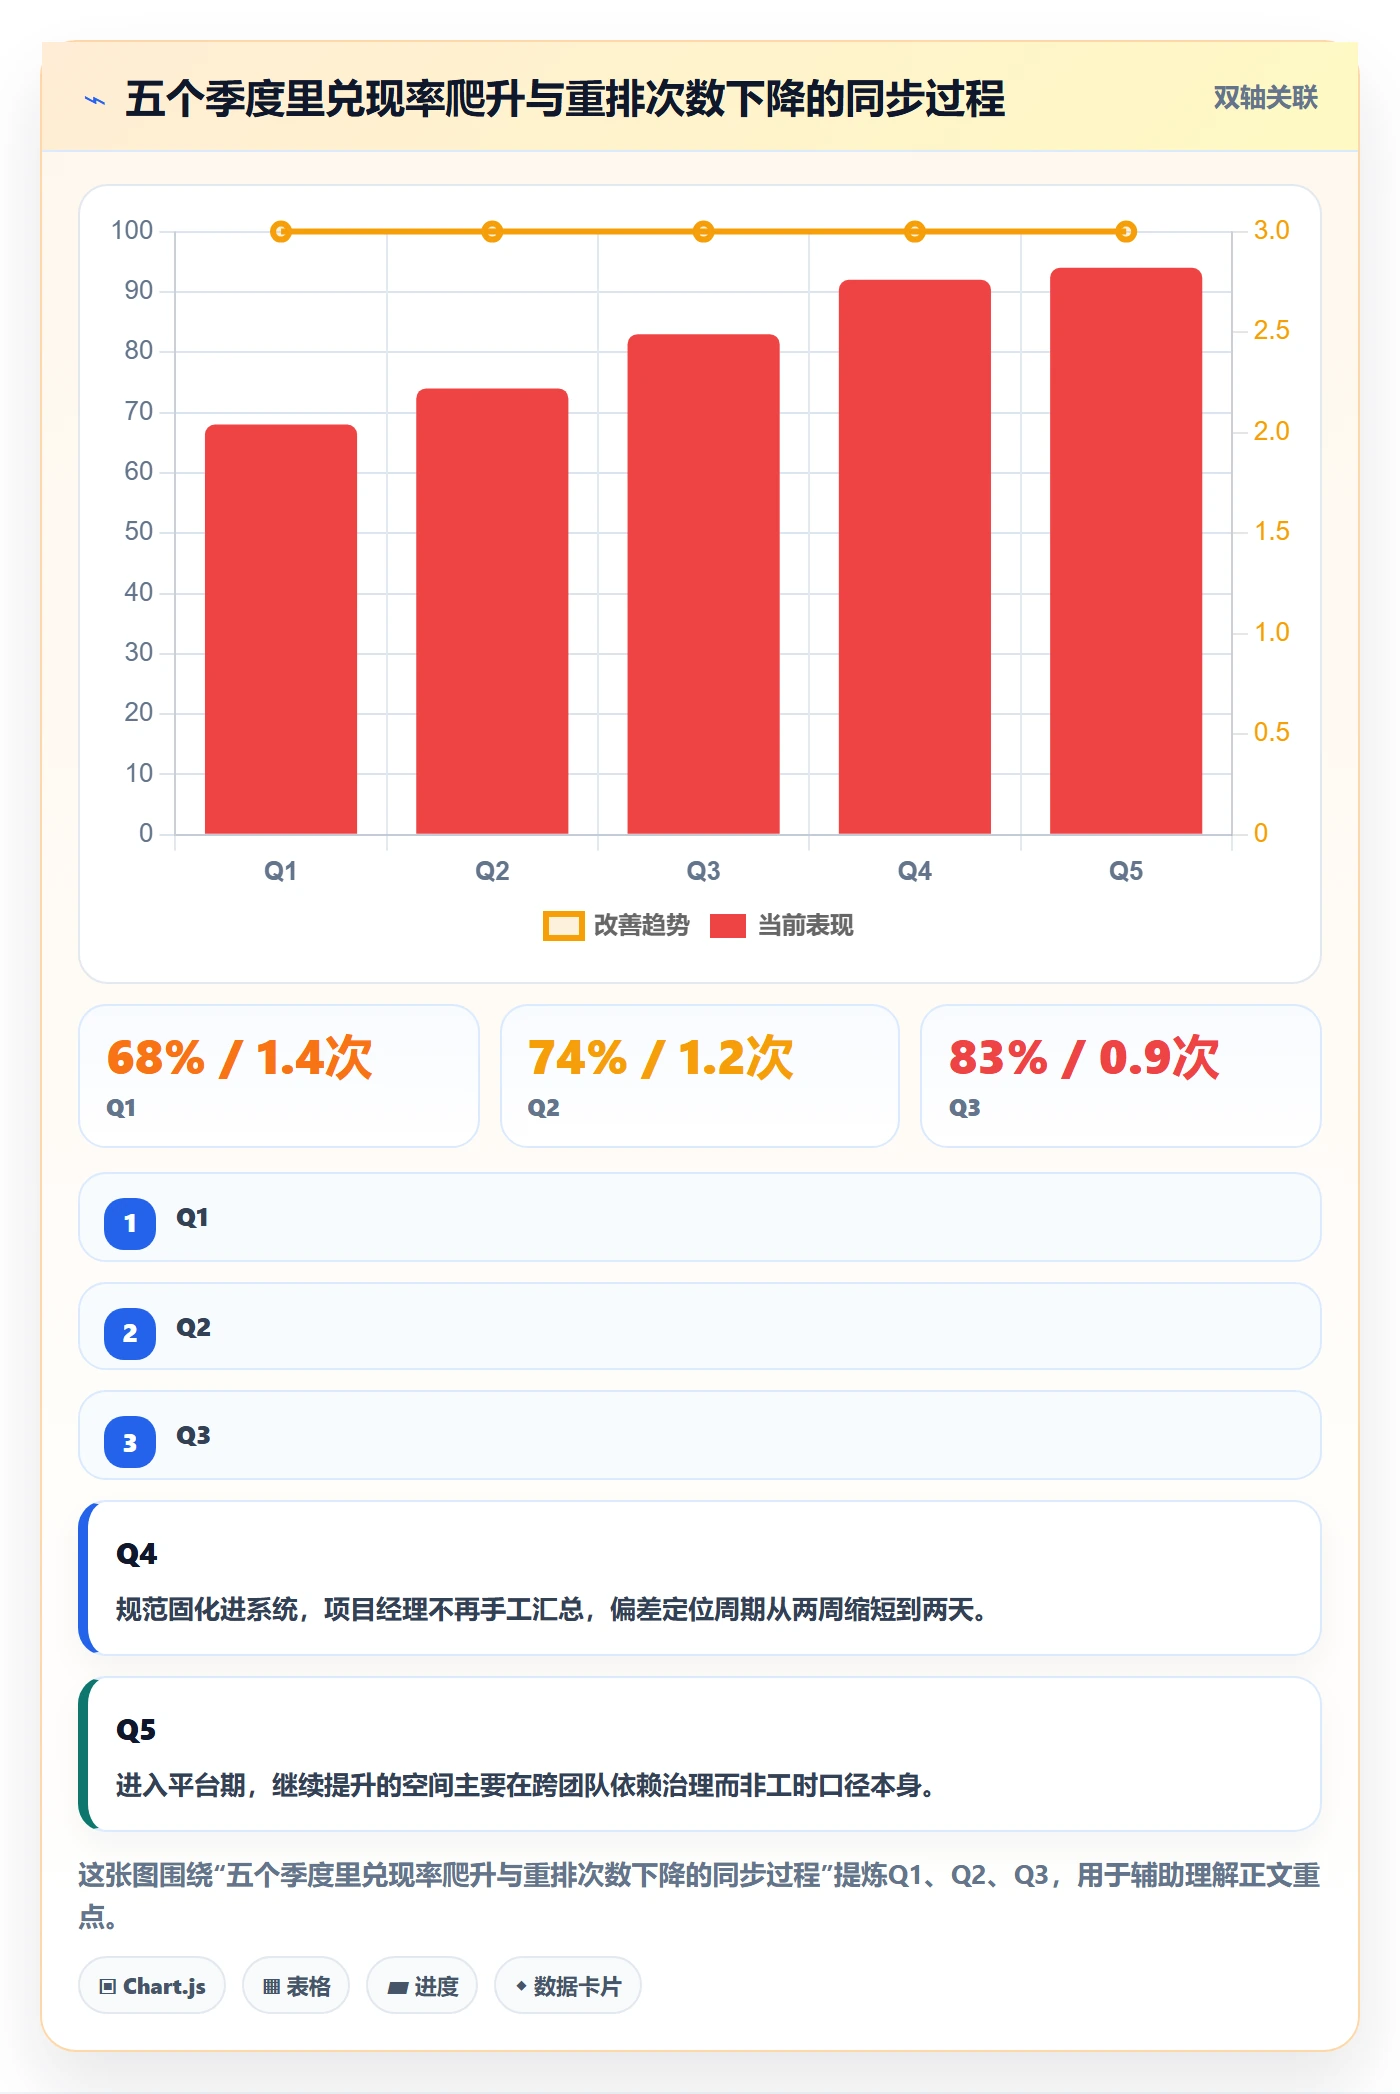Select the Q4 card about 规范固化进系统
This screenshot has width=1400, height=2094.
coord(700,1578)
